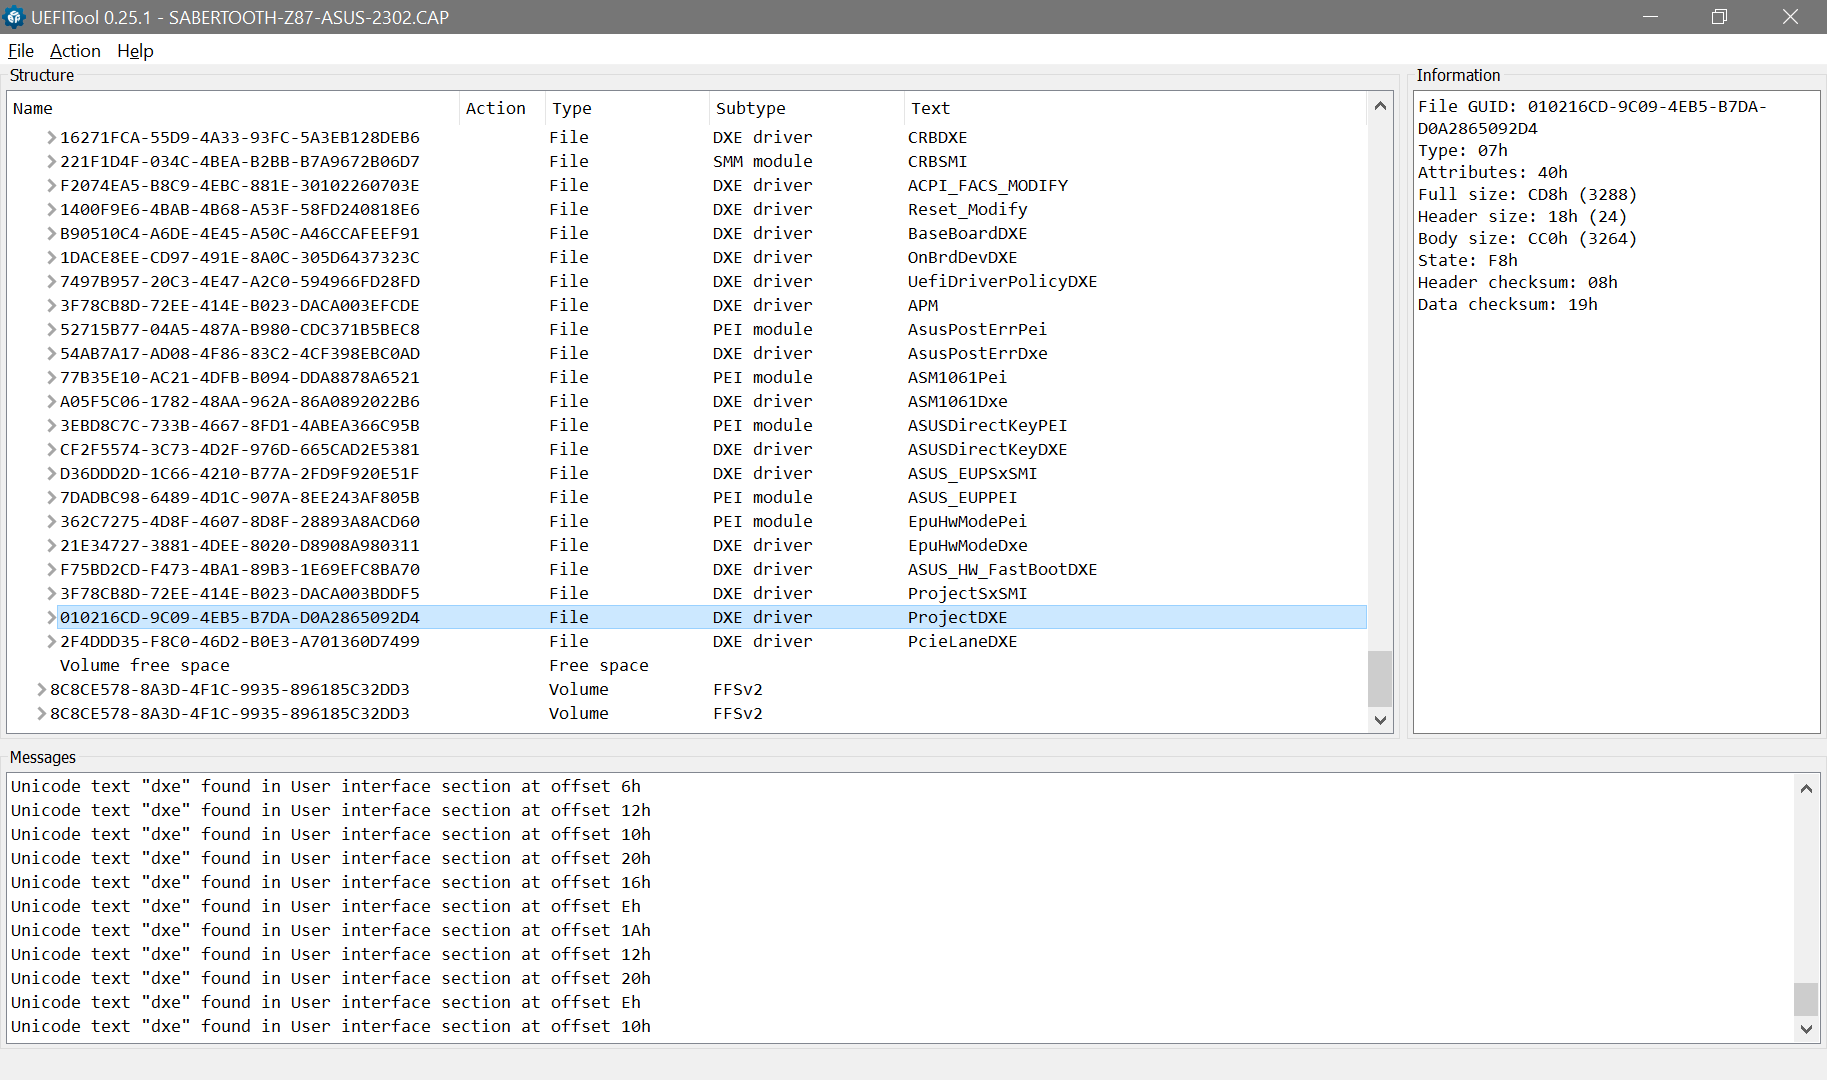Viewport: 1827px width, 1080px height.
Task: Click the UEFITool app icon in title bar
Action: pos(14,17)
